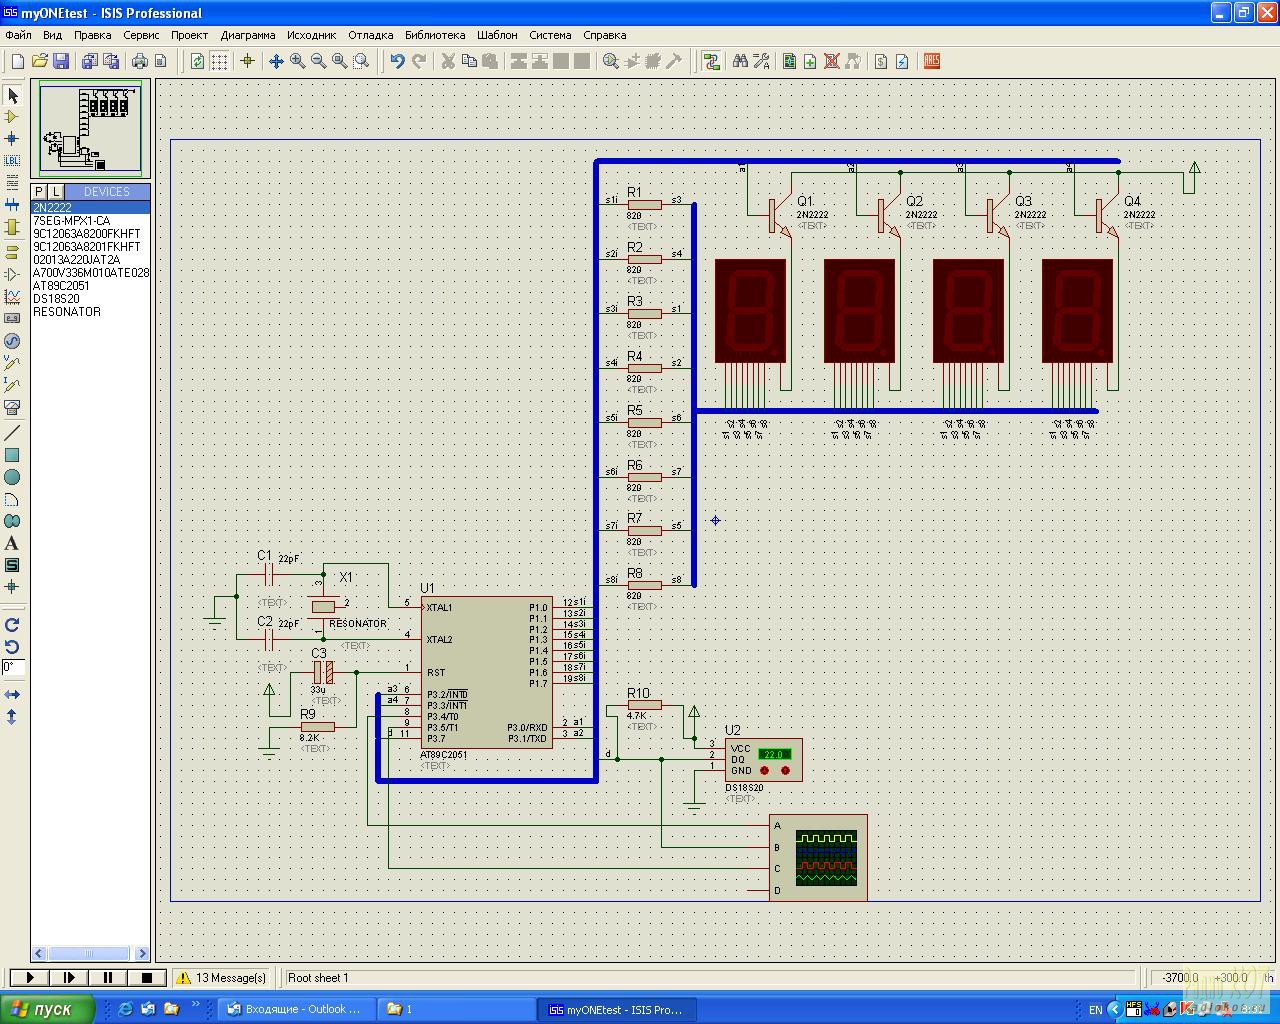Open the Библиотека menu

(435, 35)
